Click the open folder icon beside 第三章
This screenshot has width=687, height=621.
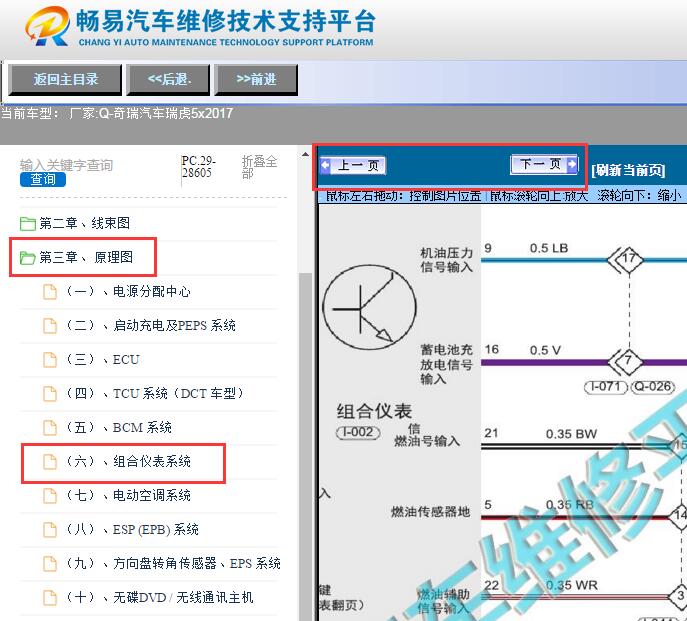(28, 258)
